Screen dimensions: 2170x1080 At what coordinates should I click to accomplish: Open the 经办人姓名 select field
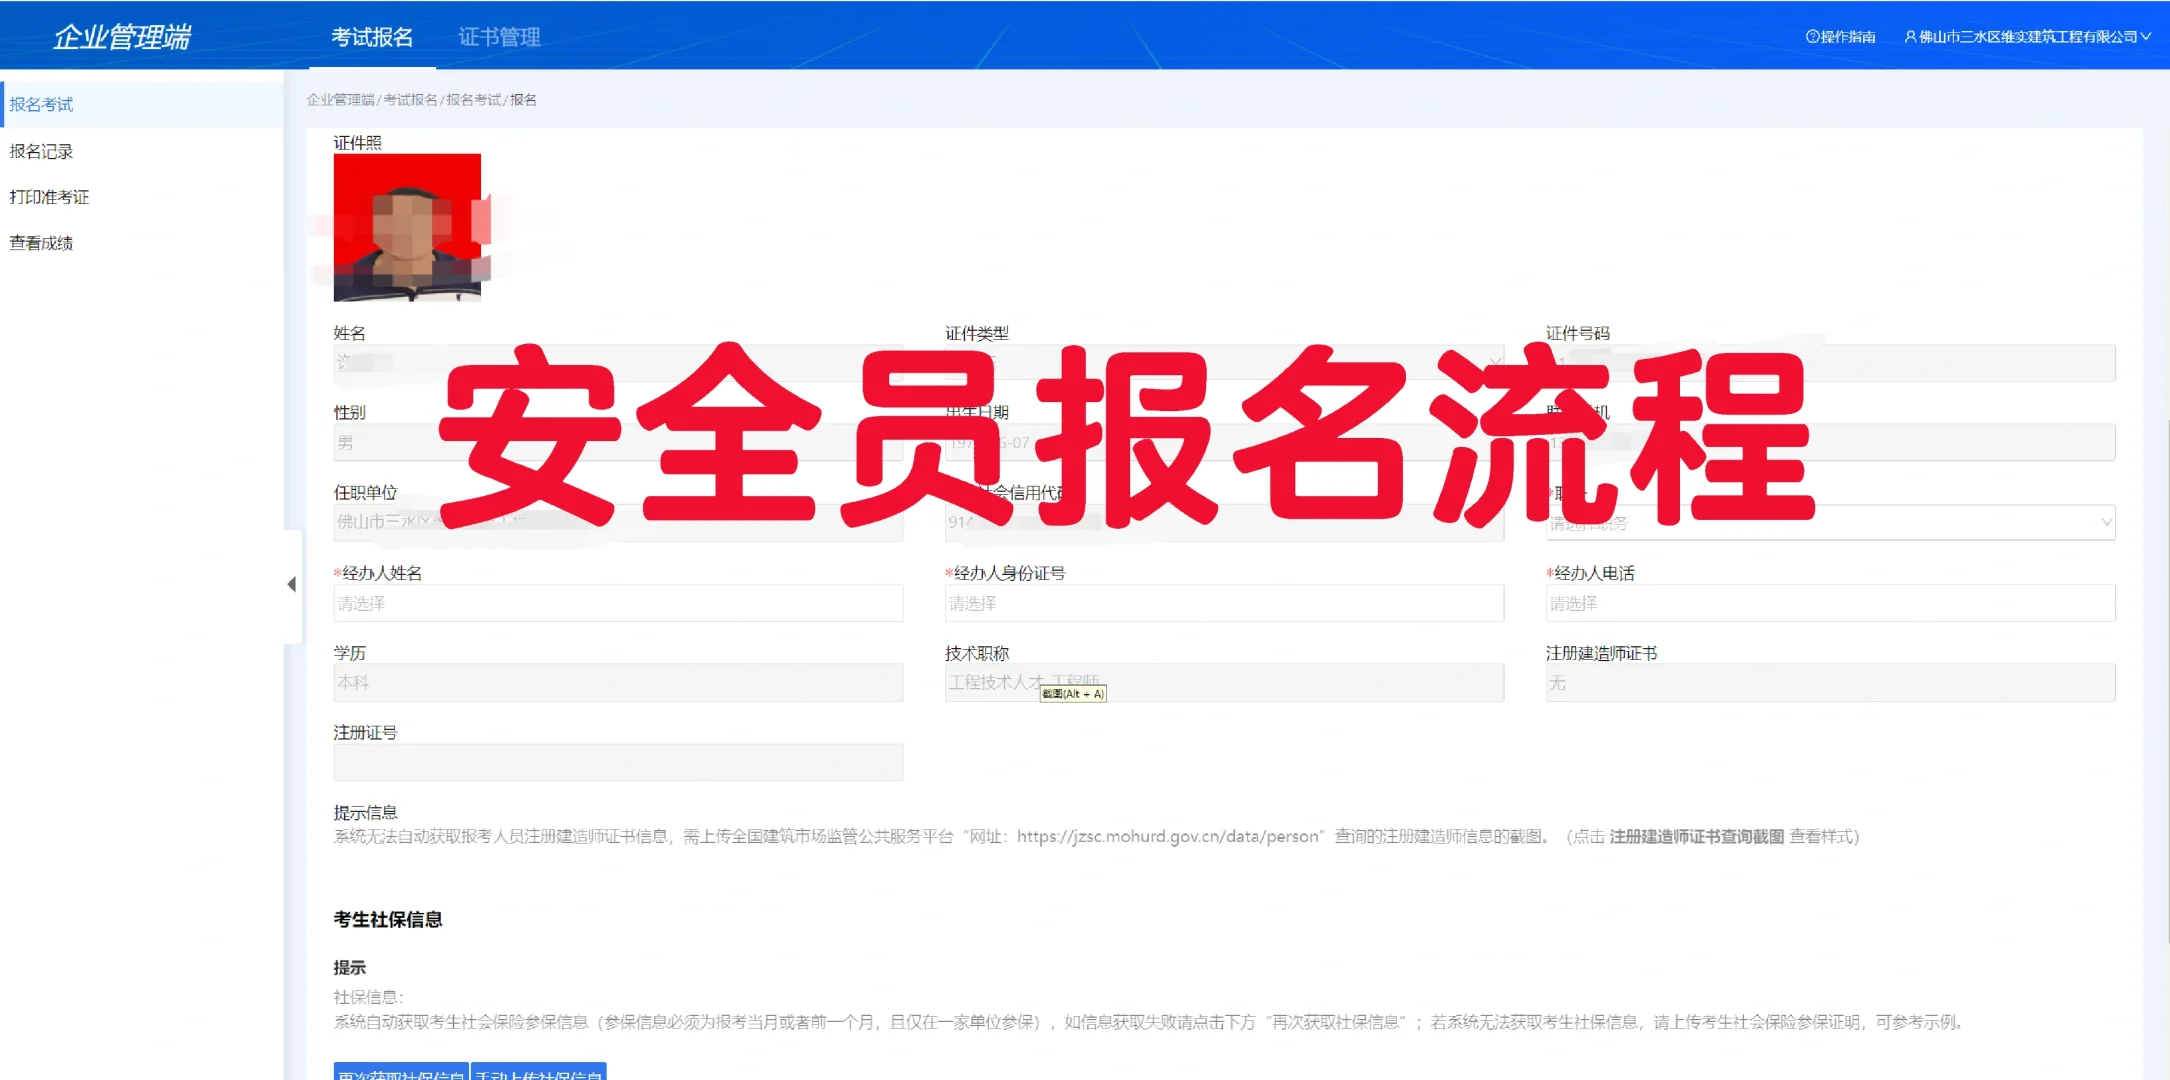click(618, 603)
